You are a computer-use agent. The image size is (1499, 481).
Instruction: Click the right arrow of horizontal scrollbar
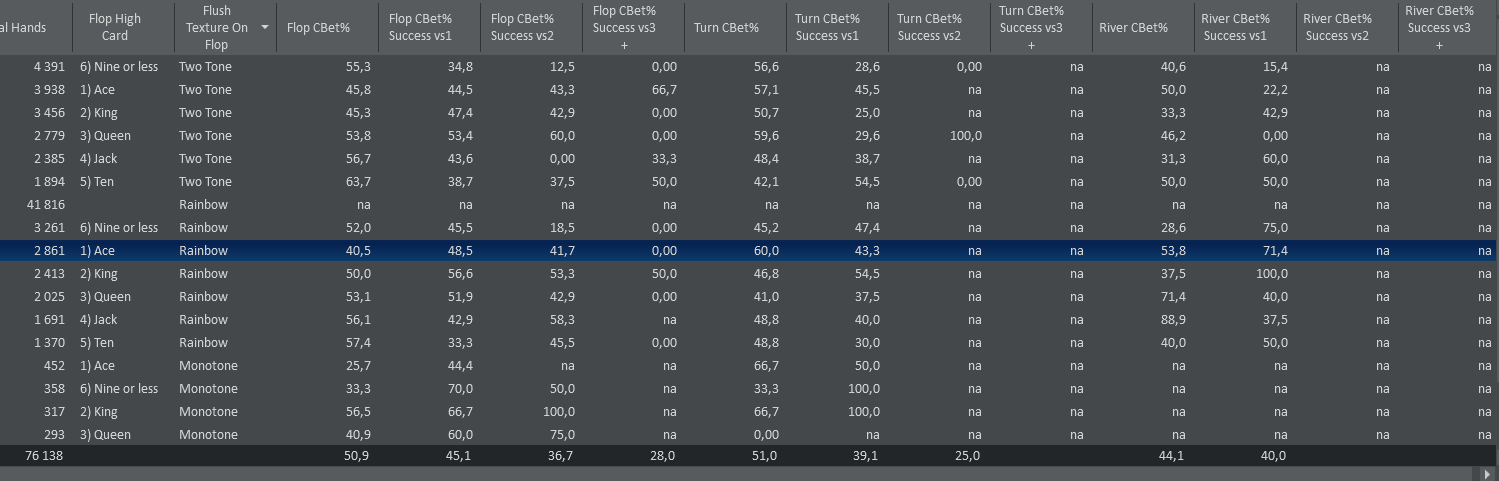click(x=1490, y=473)
